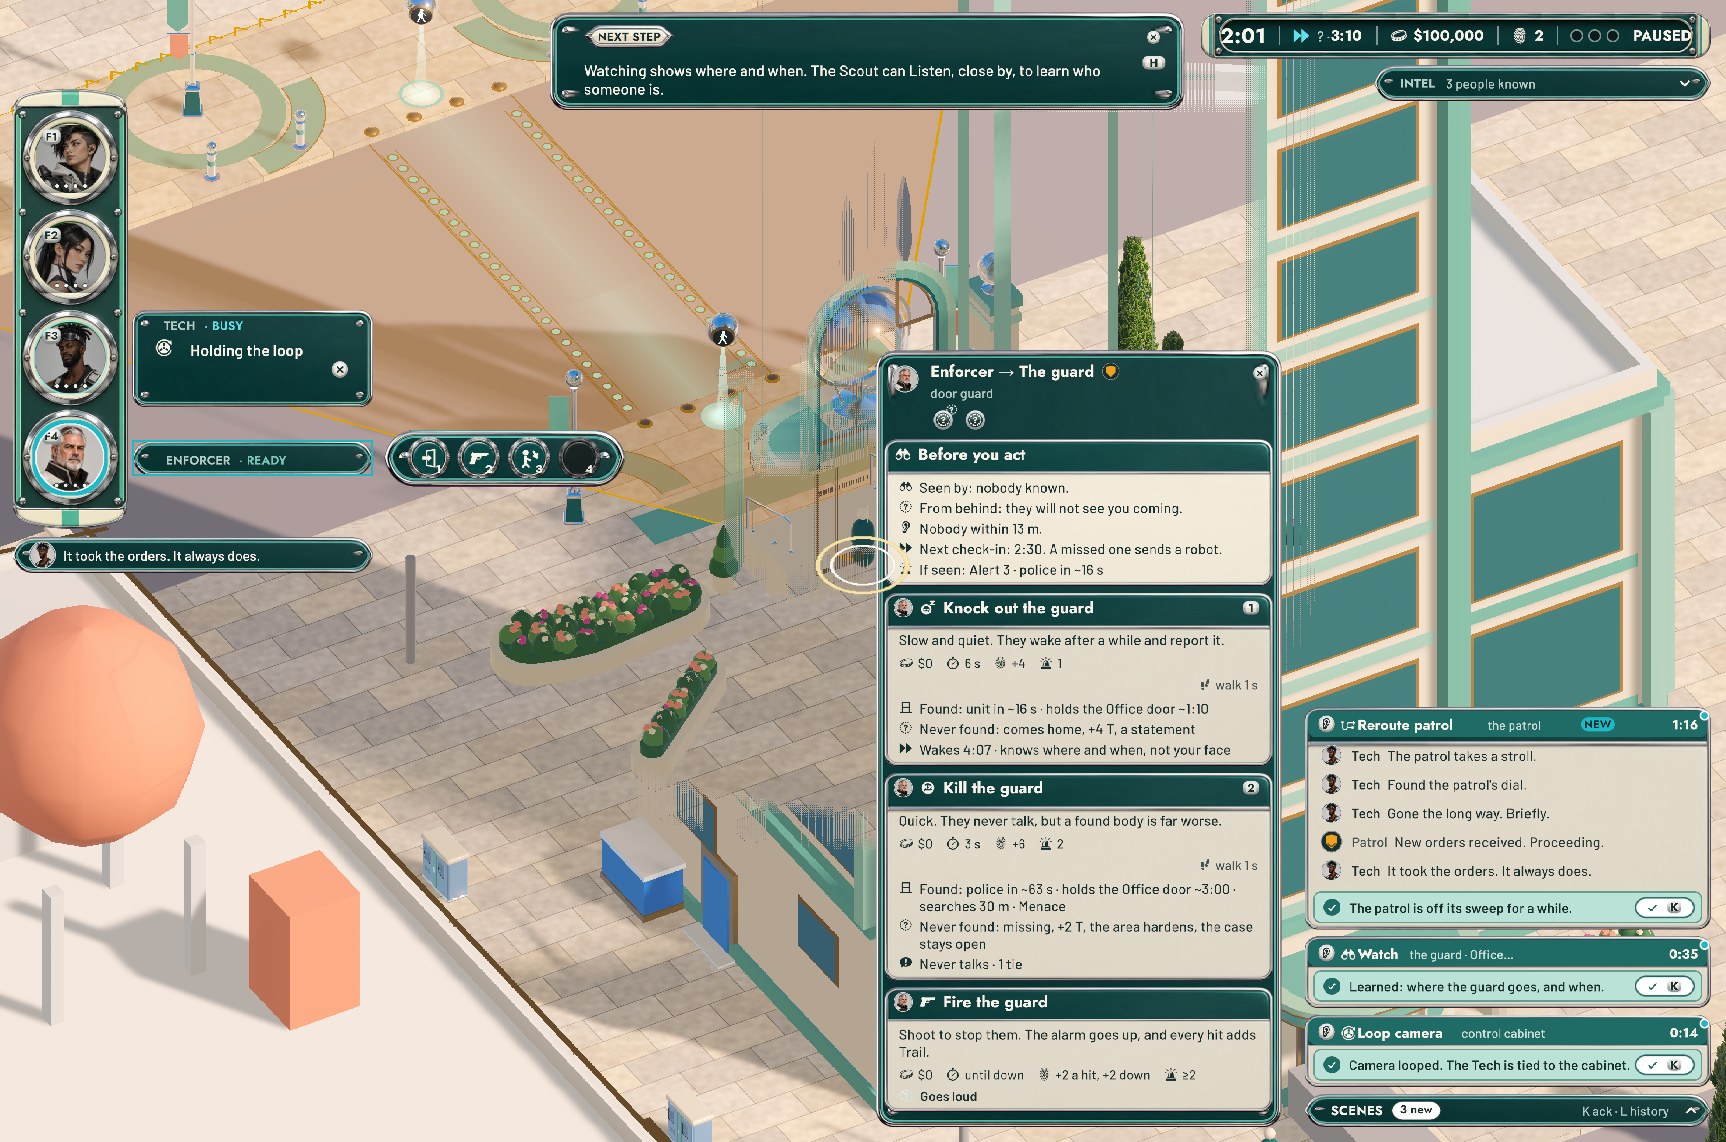Click the fingerprint trail icon

point(1519,36)
